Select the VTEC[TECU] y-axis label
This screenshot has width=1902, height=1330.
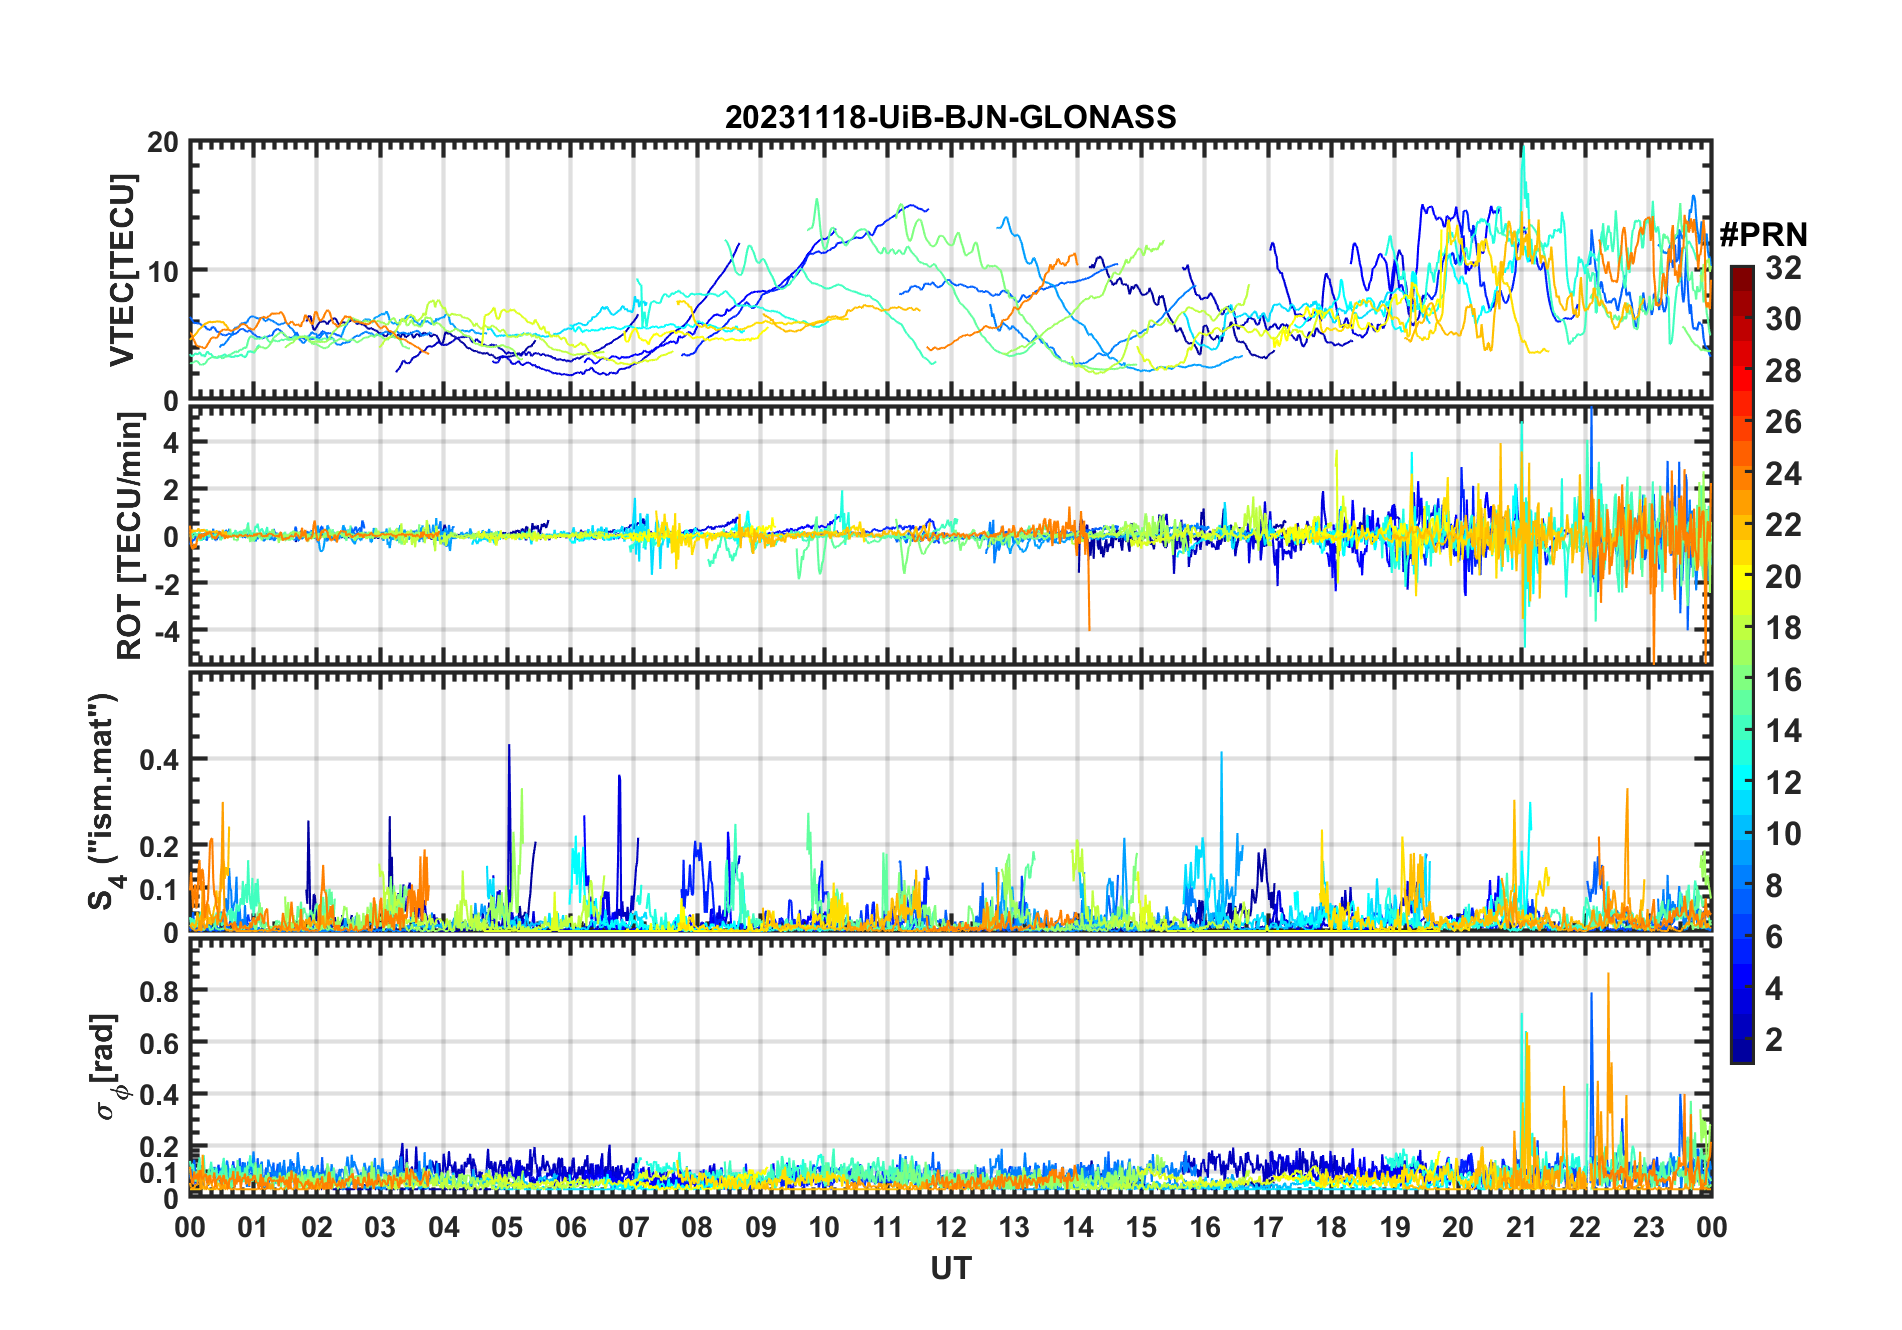click(x=122, y=270)
